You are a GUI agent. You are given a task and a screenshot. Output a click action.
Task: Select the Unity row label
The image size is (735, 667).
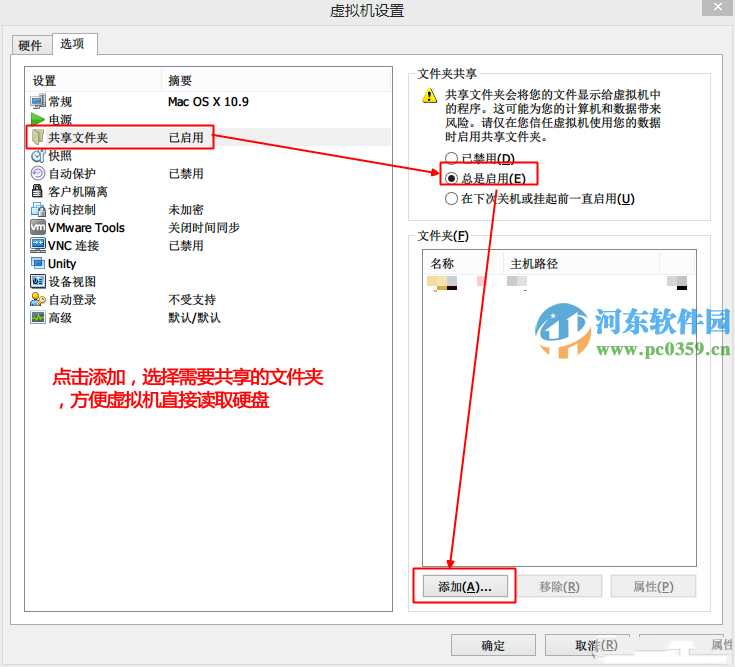(62, 263)
